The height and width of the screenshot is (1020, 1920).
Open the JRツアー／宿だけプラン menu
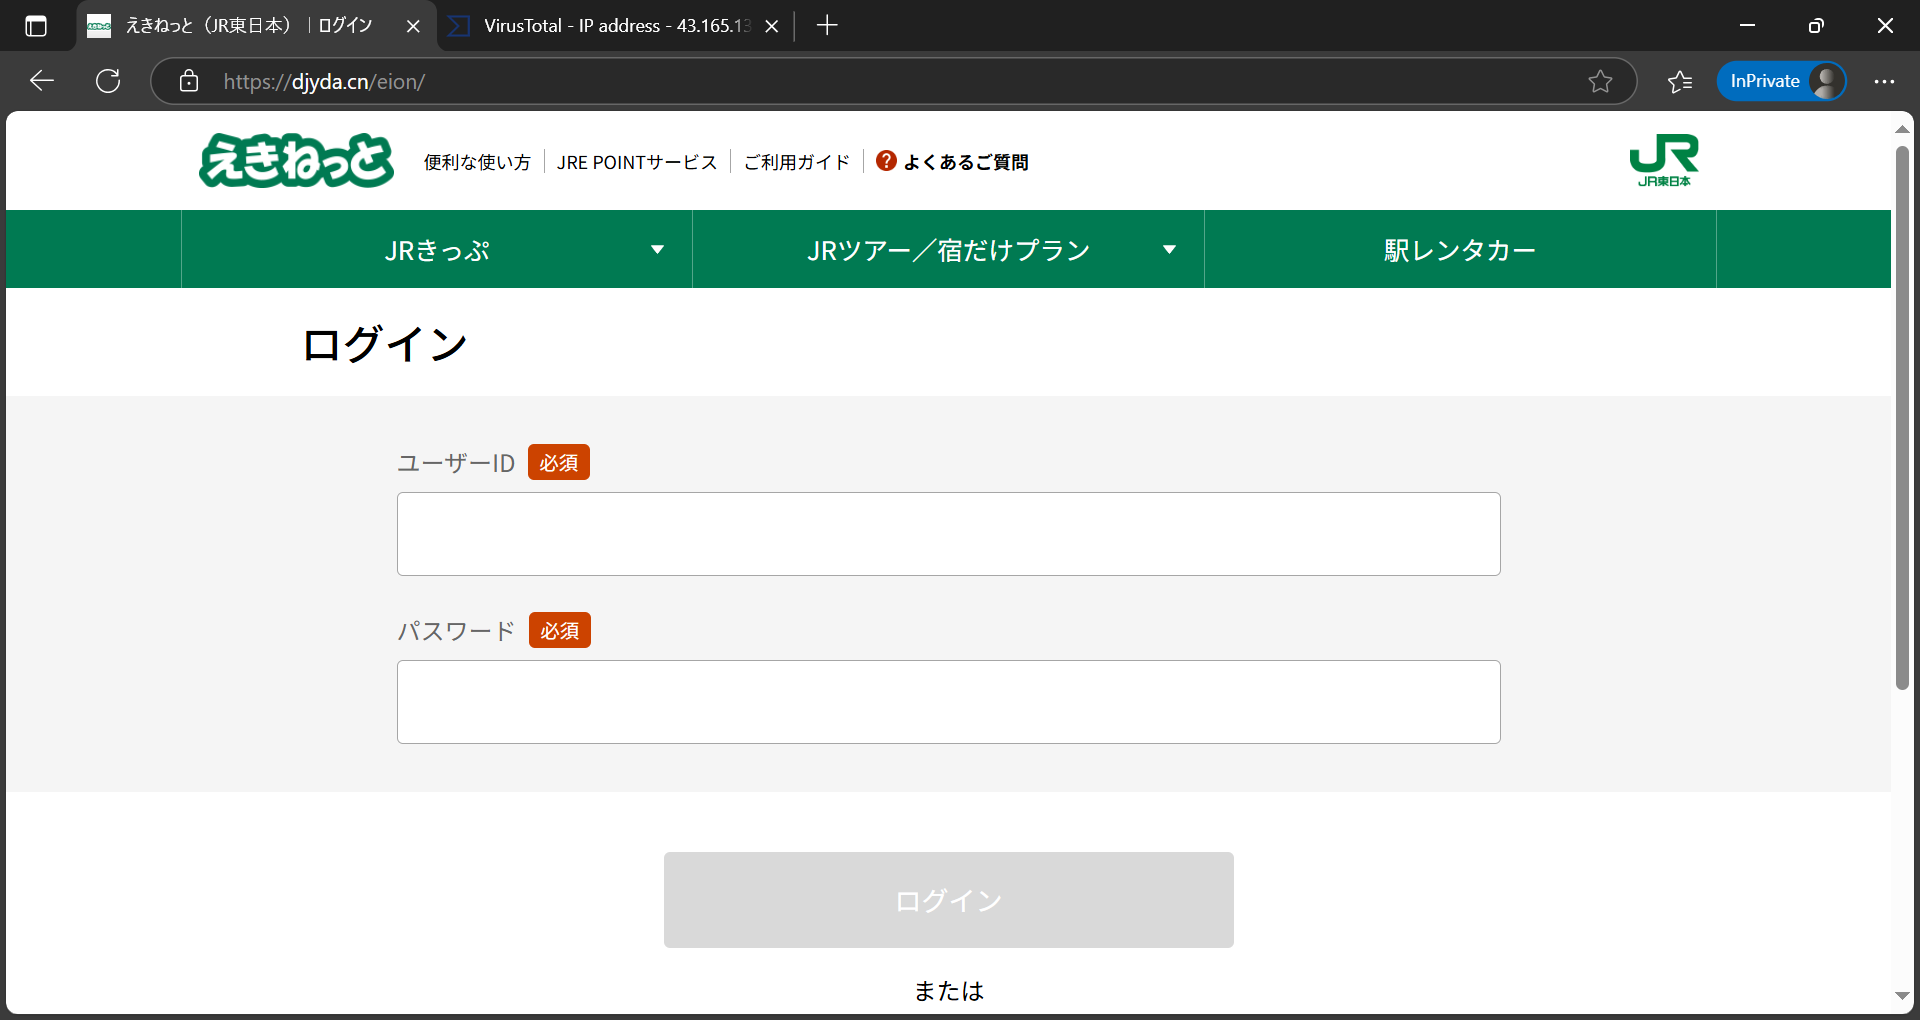click(x=948, y=250)
